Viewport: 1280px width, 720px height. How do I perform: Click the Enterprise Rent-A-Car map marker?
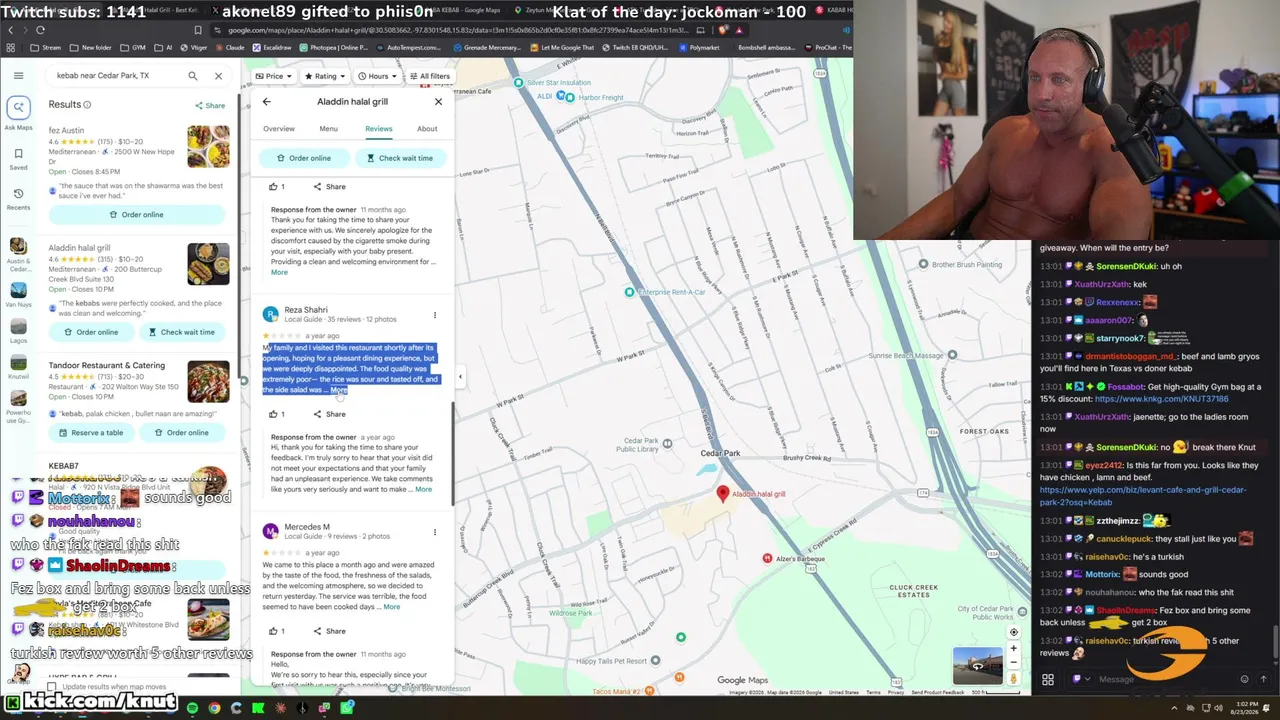629,292
